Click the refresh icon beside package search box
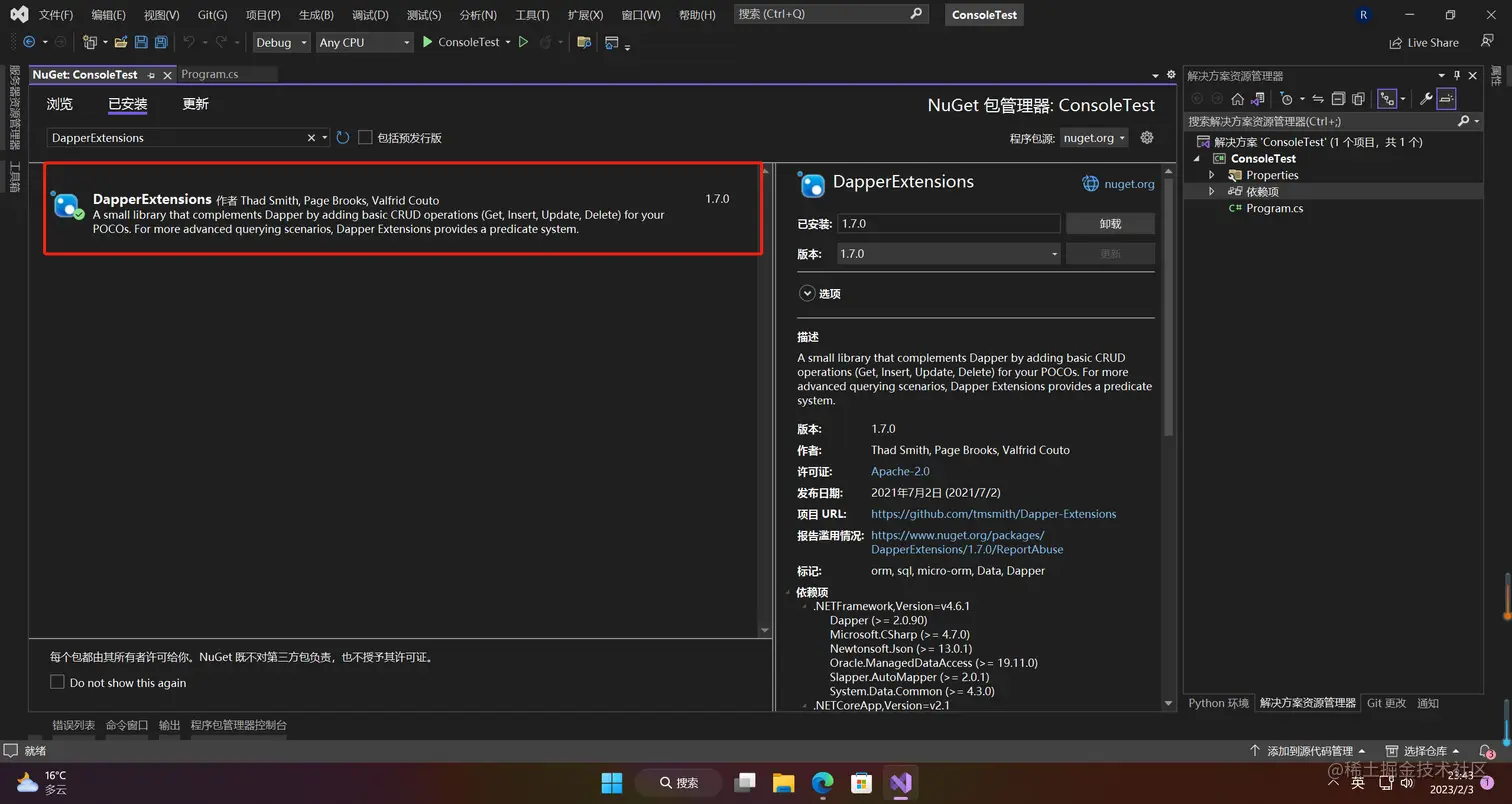This screenshot has width=1512, height=804. 343,137
